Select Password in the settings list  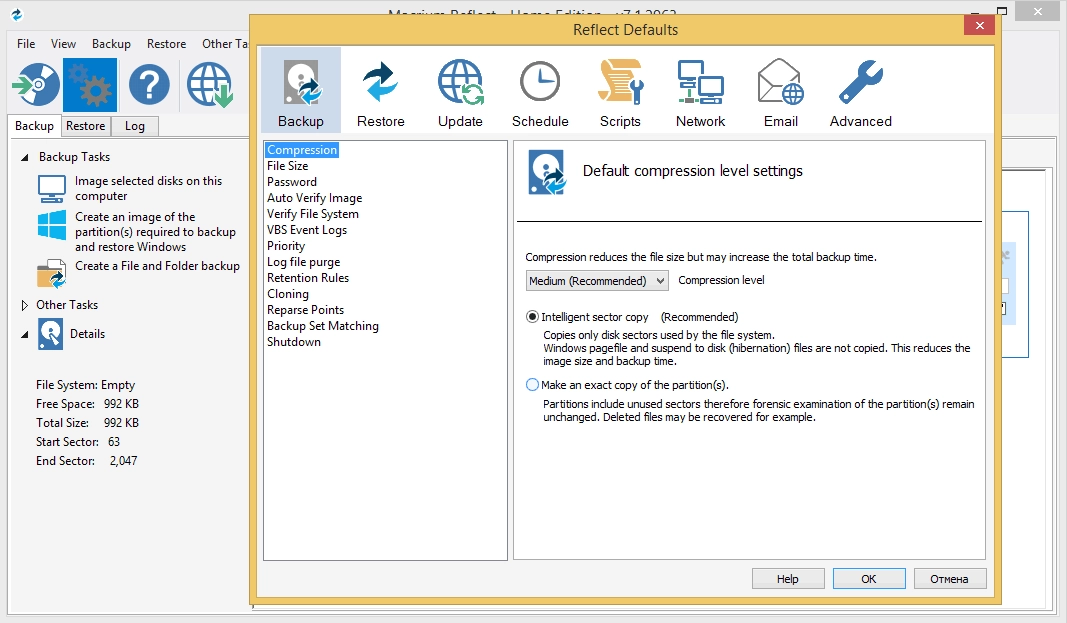pos(291,182)
